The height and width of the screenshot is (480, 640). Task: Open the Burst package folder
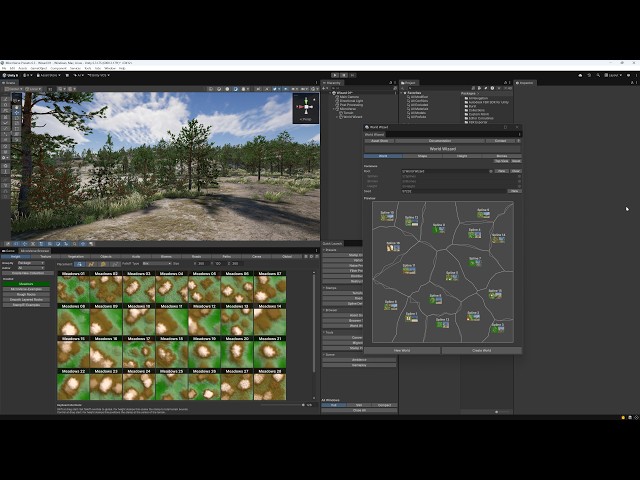tap(470, 106)
